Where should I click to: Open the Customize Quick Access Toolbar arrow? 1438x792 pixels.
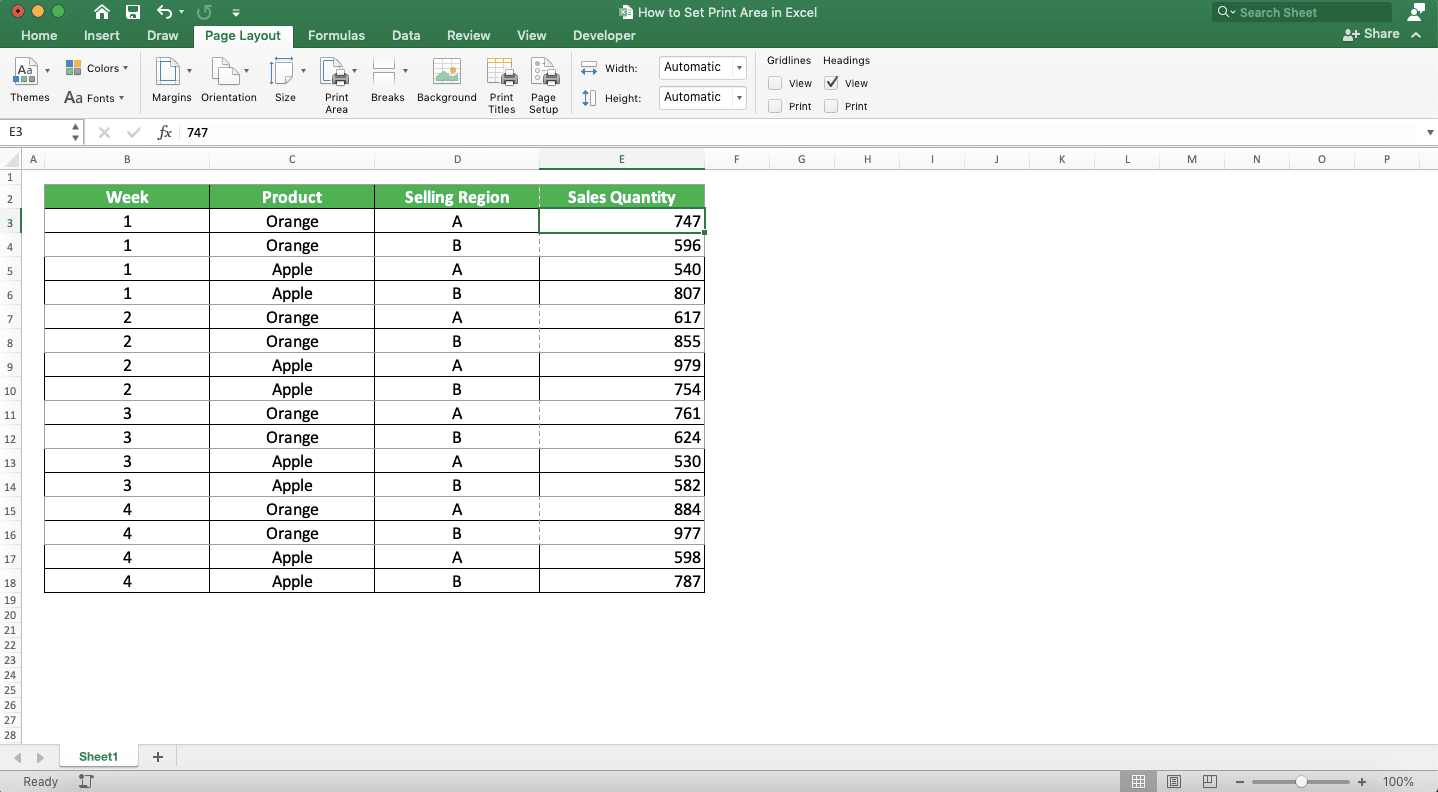[235, 13]
